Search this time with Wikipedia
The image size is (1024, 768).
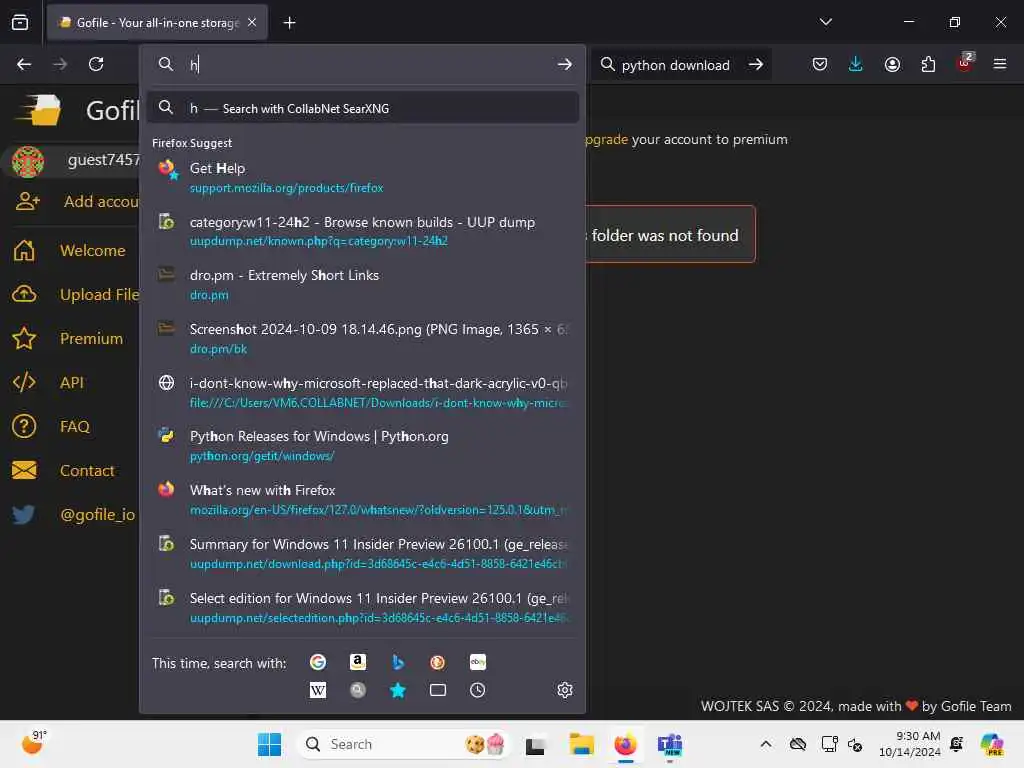[318, 690]
